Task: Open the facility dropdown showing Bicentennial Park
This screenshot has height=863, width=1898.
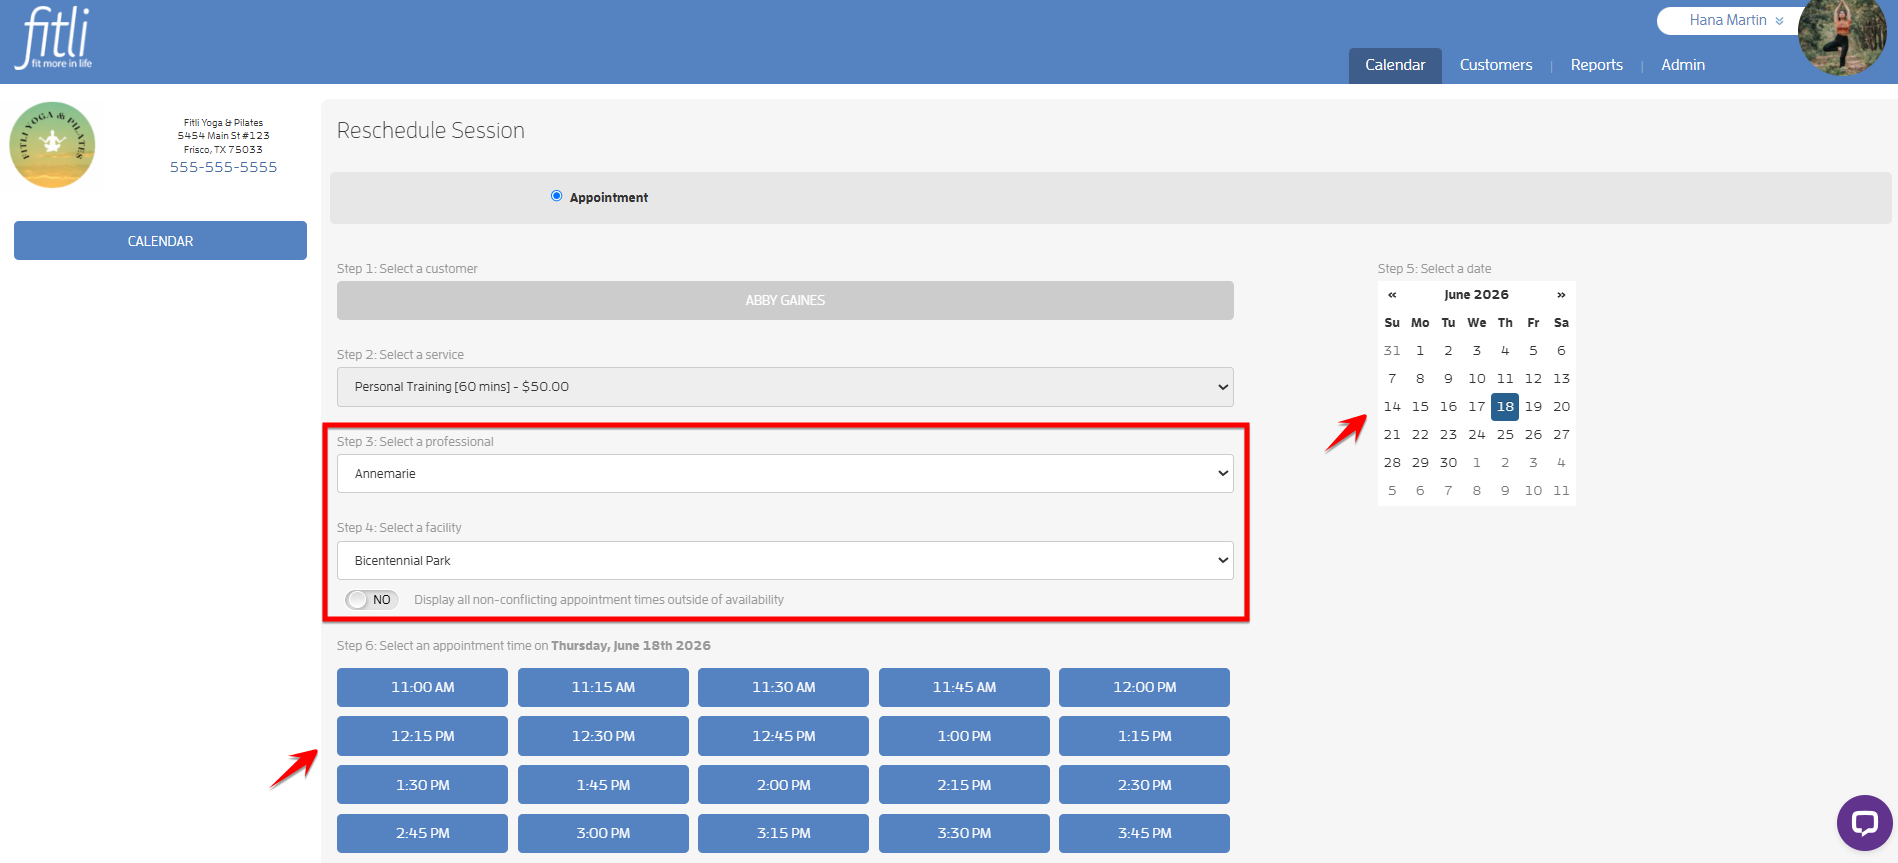Action: tap(785, 561)
